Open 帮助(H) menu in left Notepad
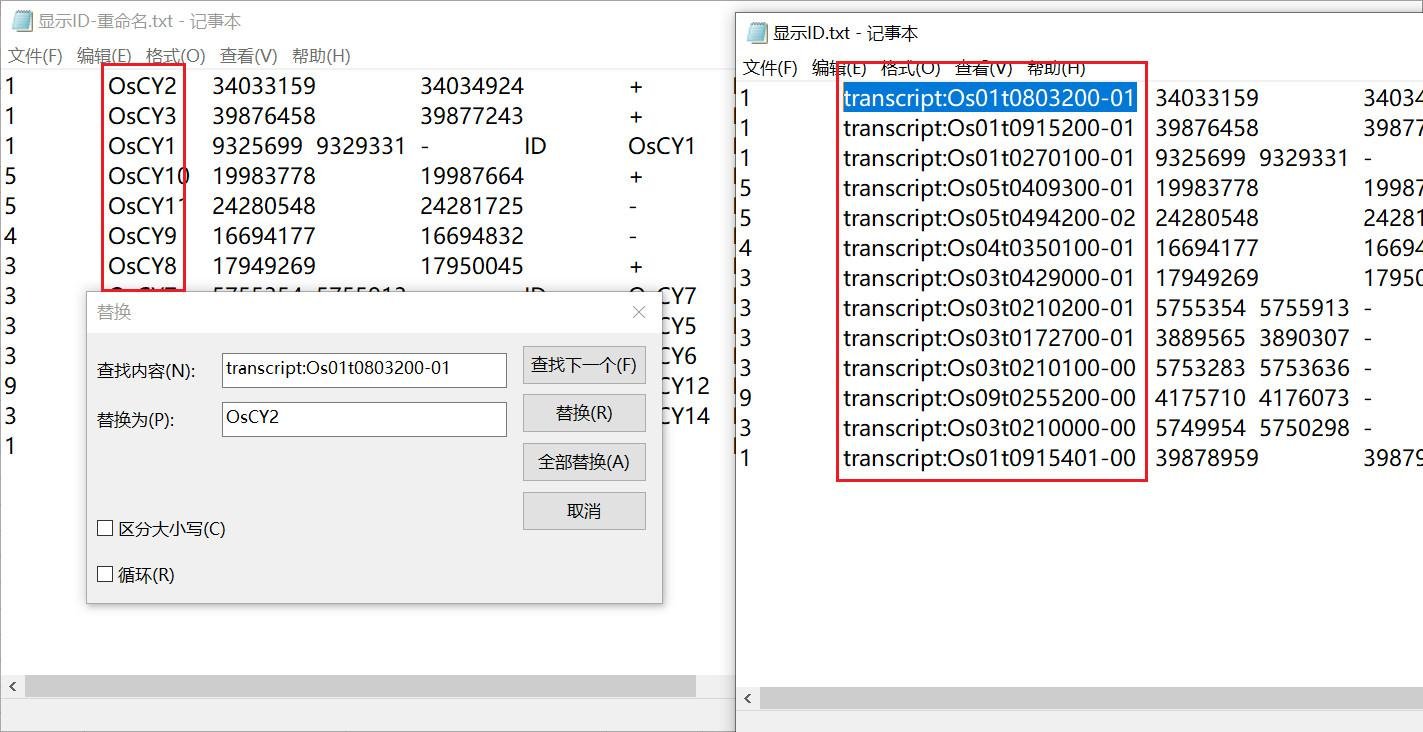The height and width of the screenshot is (732, 1423). point(321,56)
